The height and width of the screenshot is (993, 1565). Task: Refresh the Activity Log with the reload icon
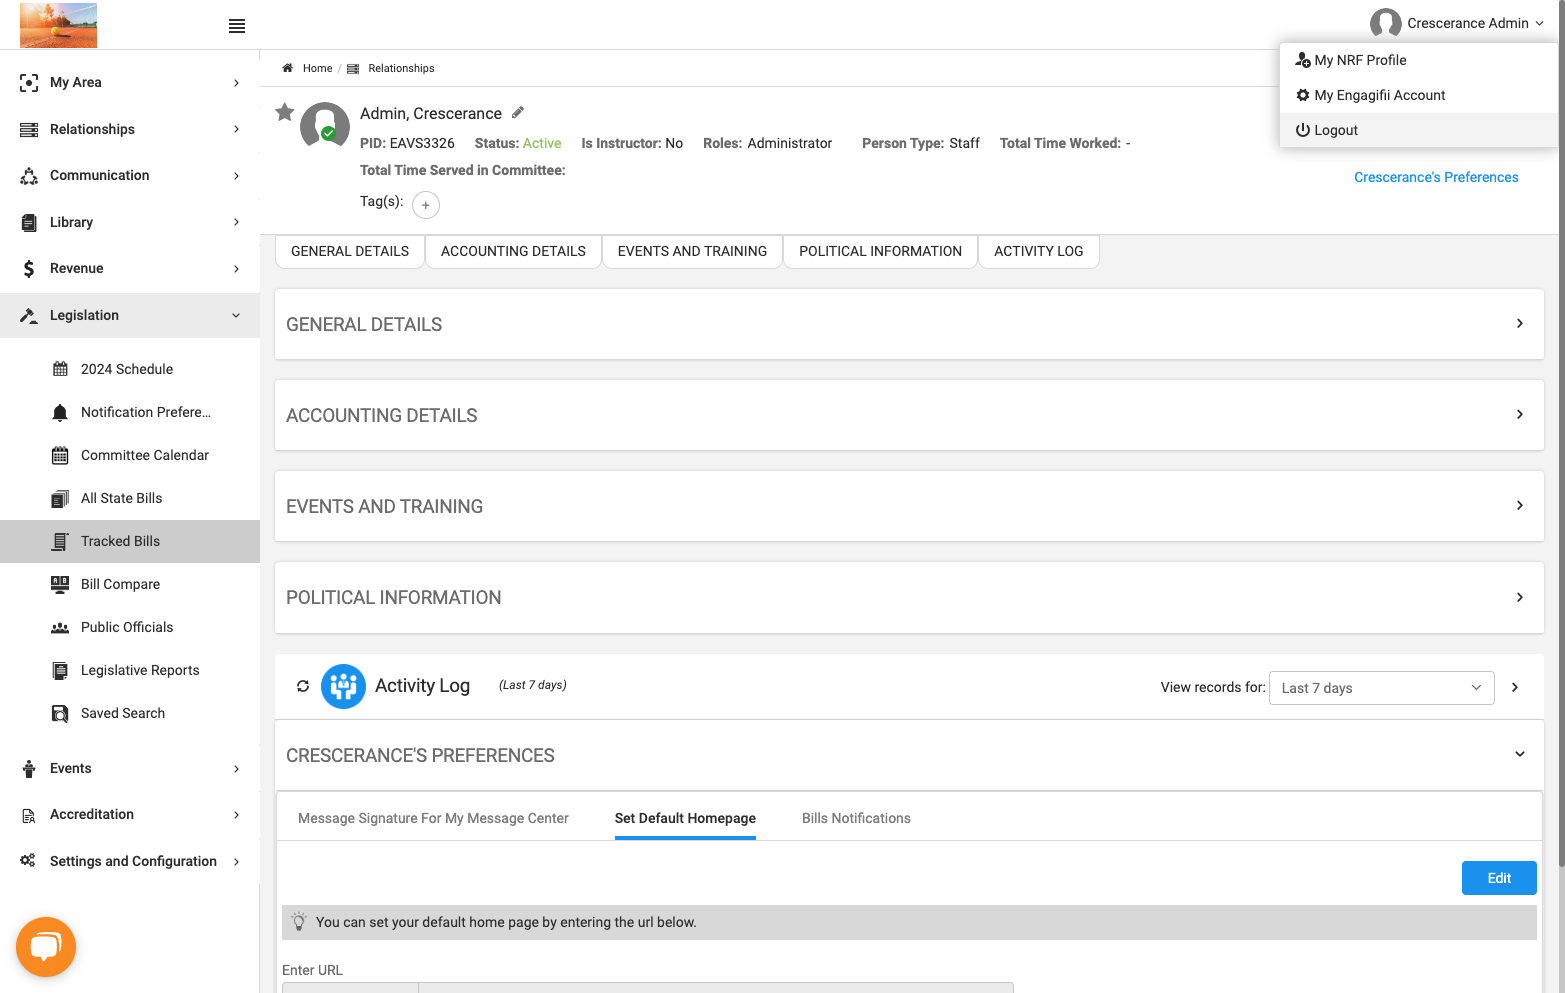[303, 686]
